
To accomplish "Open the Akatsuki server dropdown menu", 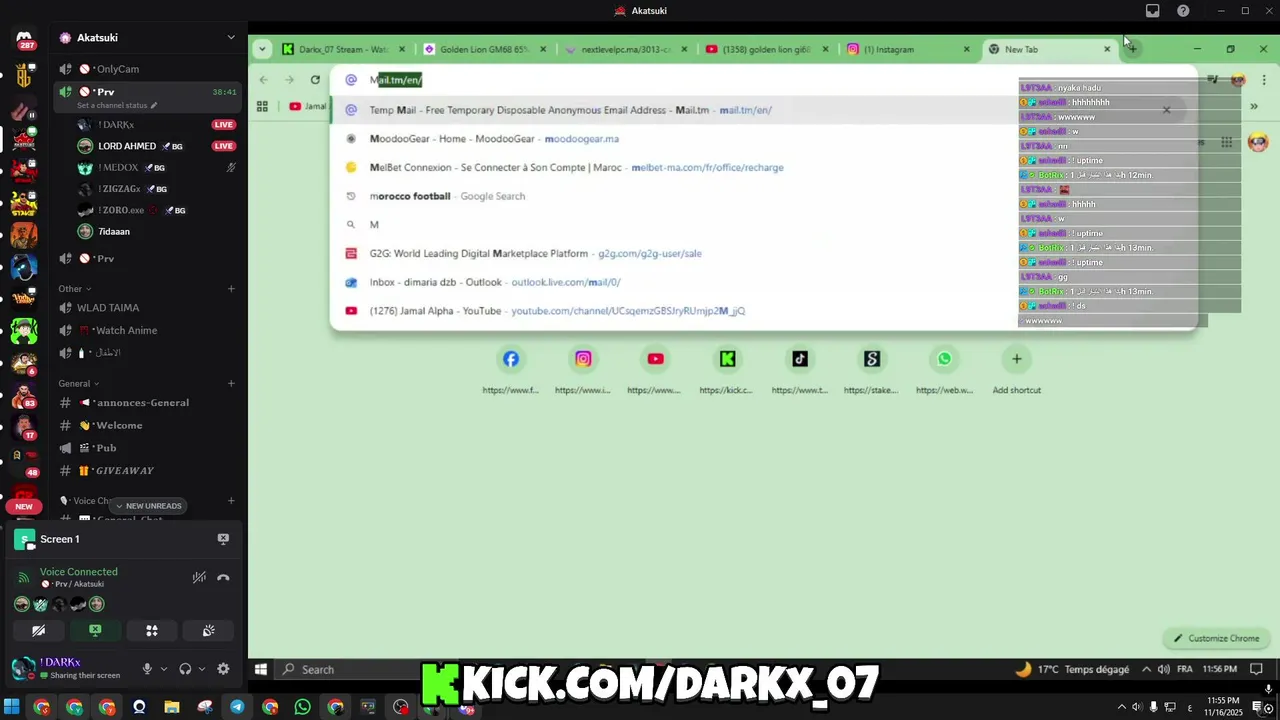I will point(231,38).
